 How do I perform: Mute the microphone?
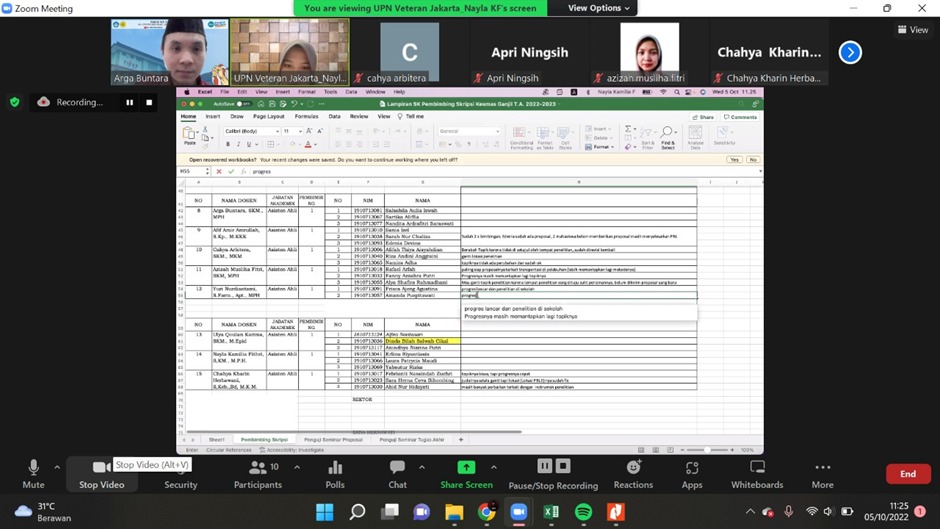click(33, 472)
